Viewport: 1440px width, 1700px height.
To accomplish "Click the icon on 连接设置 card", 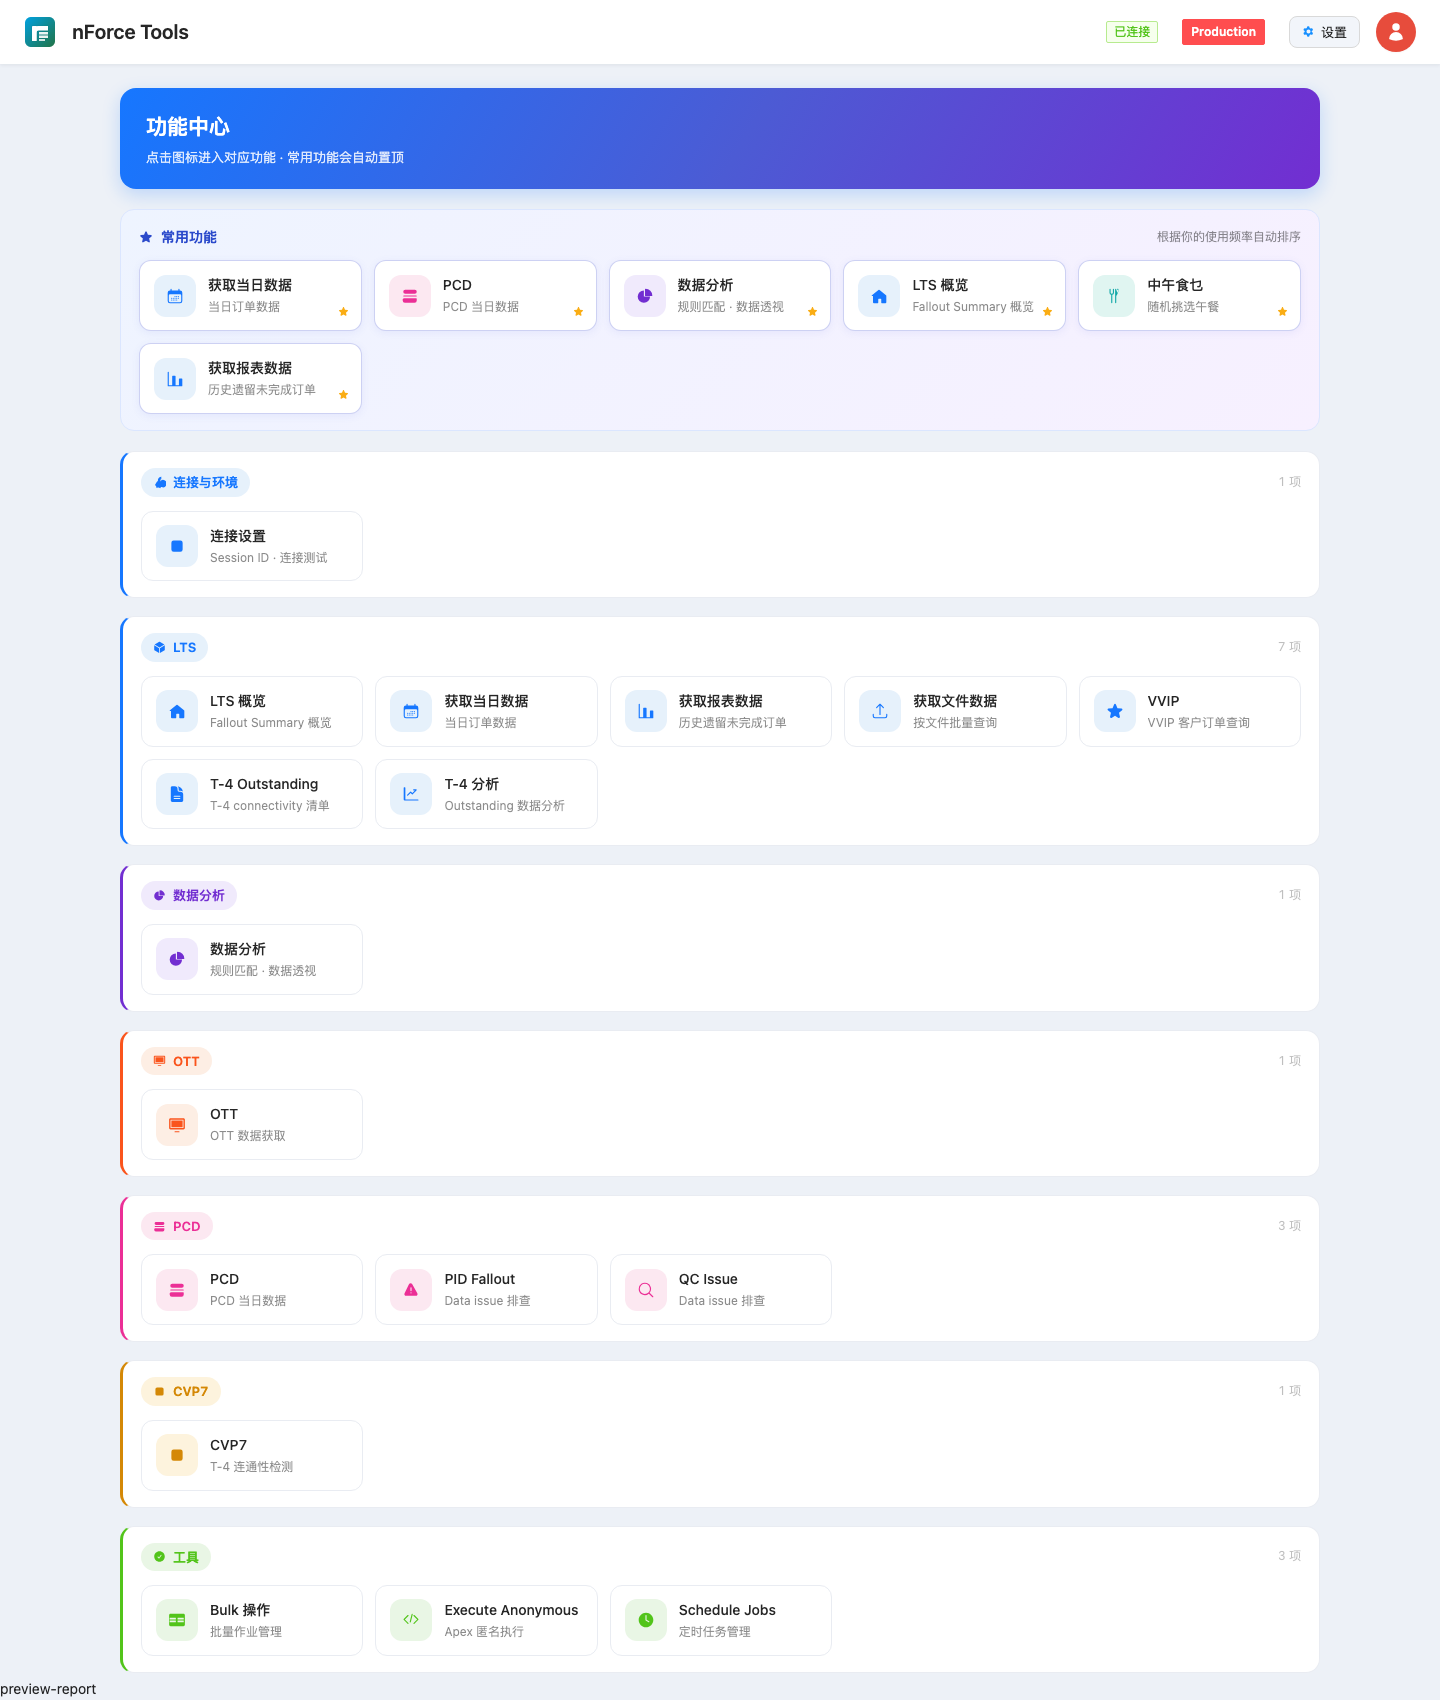I will tap(177, 546).
